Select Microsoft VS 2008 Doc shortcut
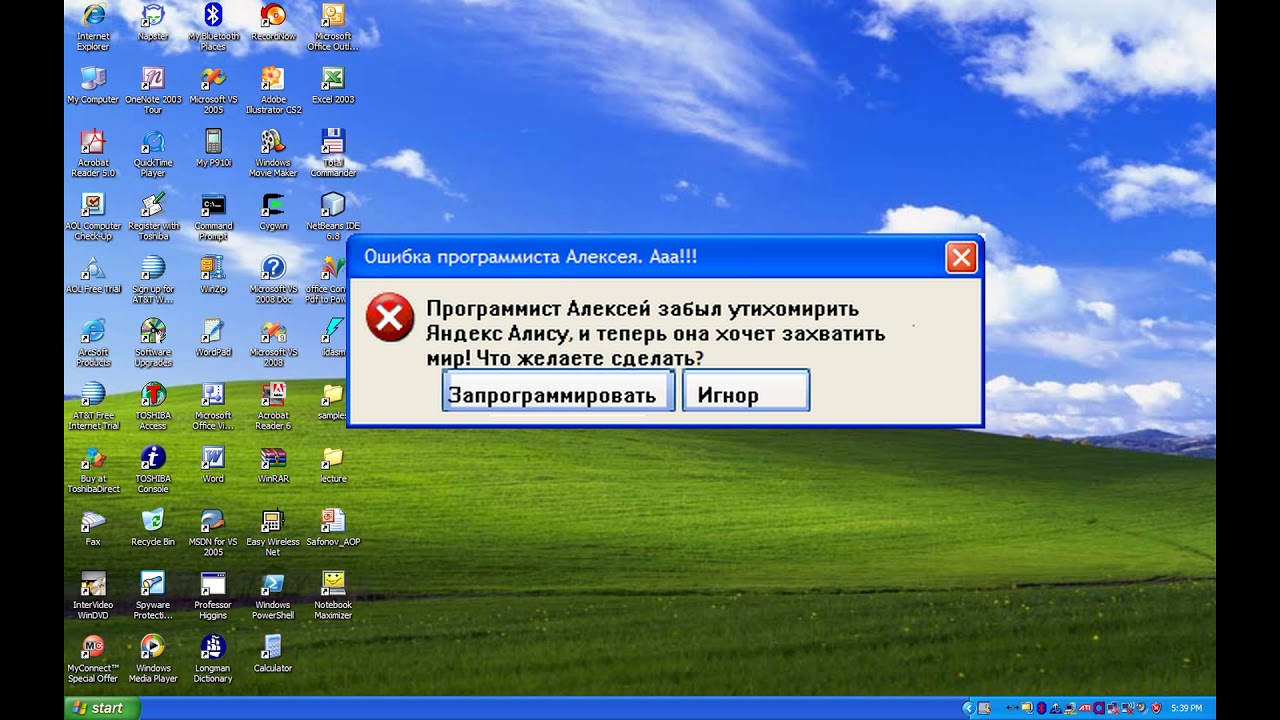 click(273, 279)
